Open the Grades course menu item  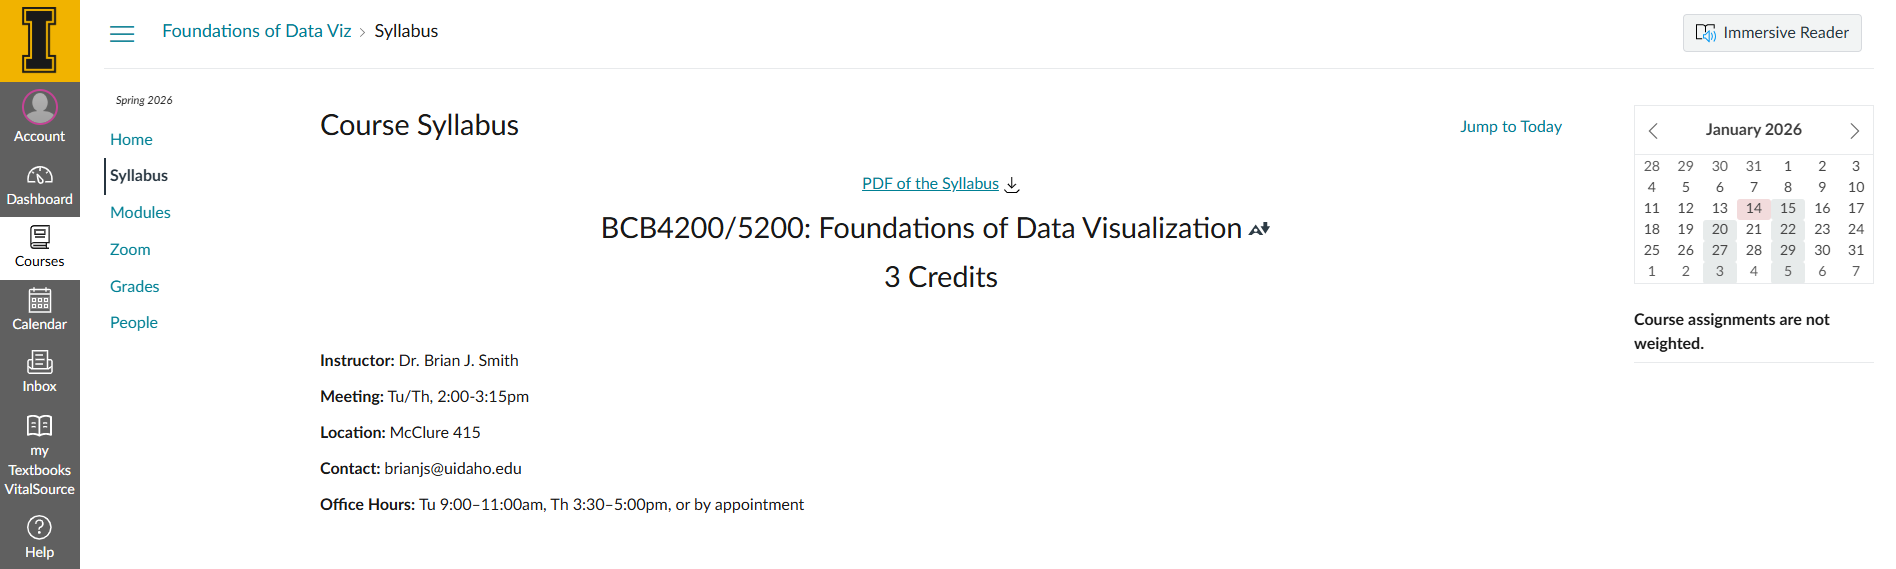tap(135, 286)
